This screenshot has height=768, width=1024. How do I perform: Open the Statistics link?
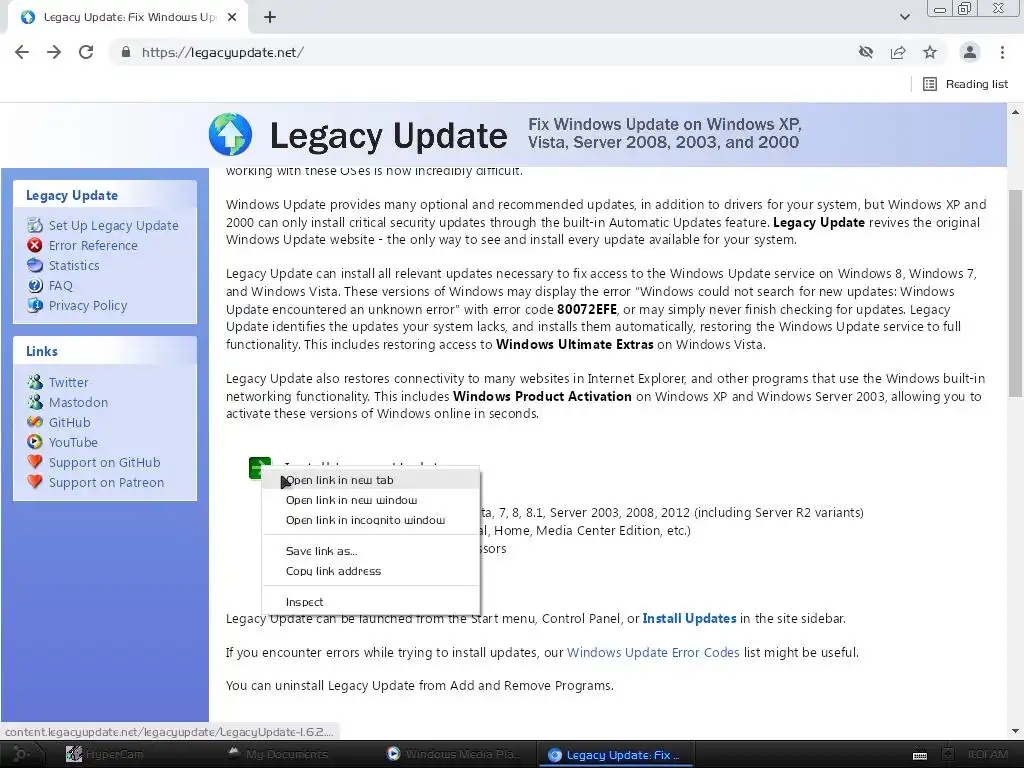[x=74, y=265]
